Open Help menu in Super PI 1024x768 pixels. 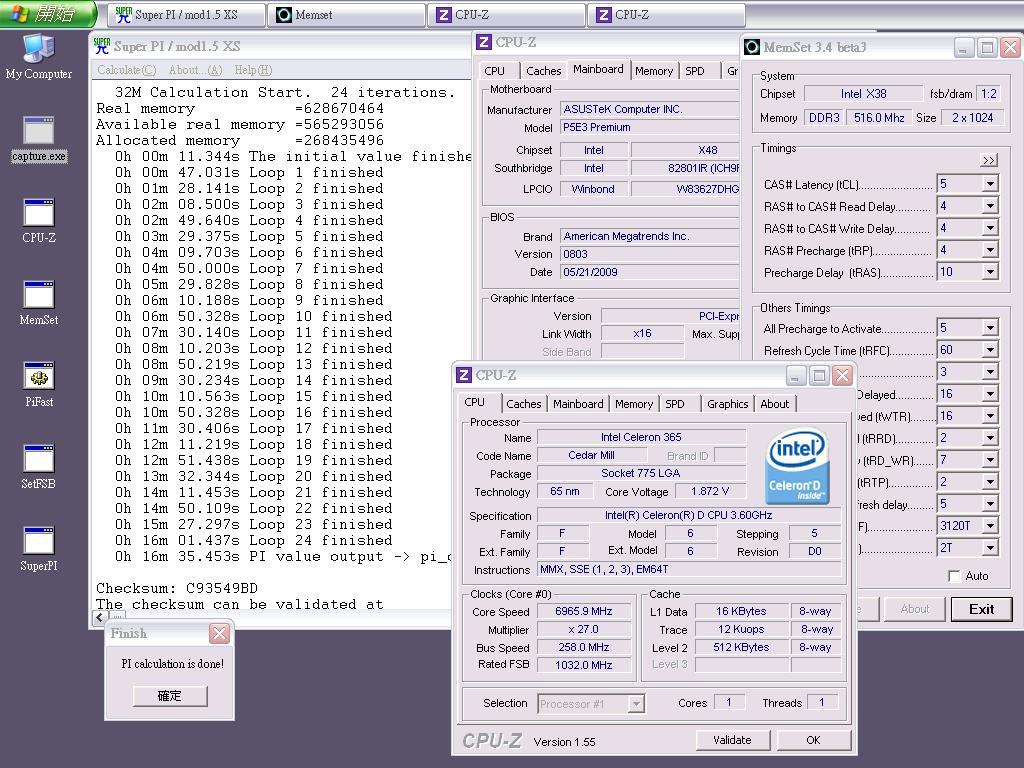tap(253, 70)
